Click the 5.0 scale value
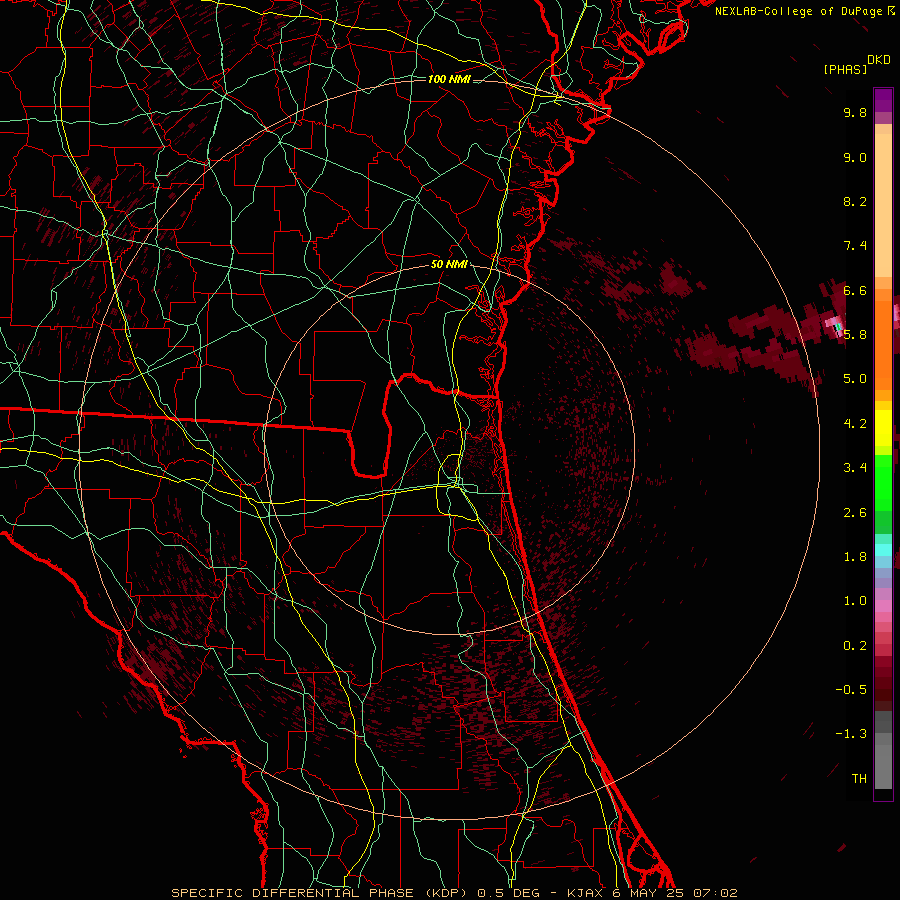 855,379
